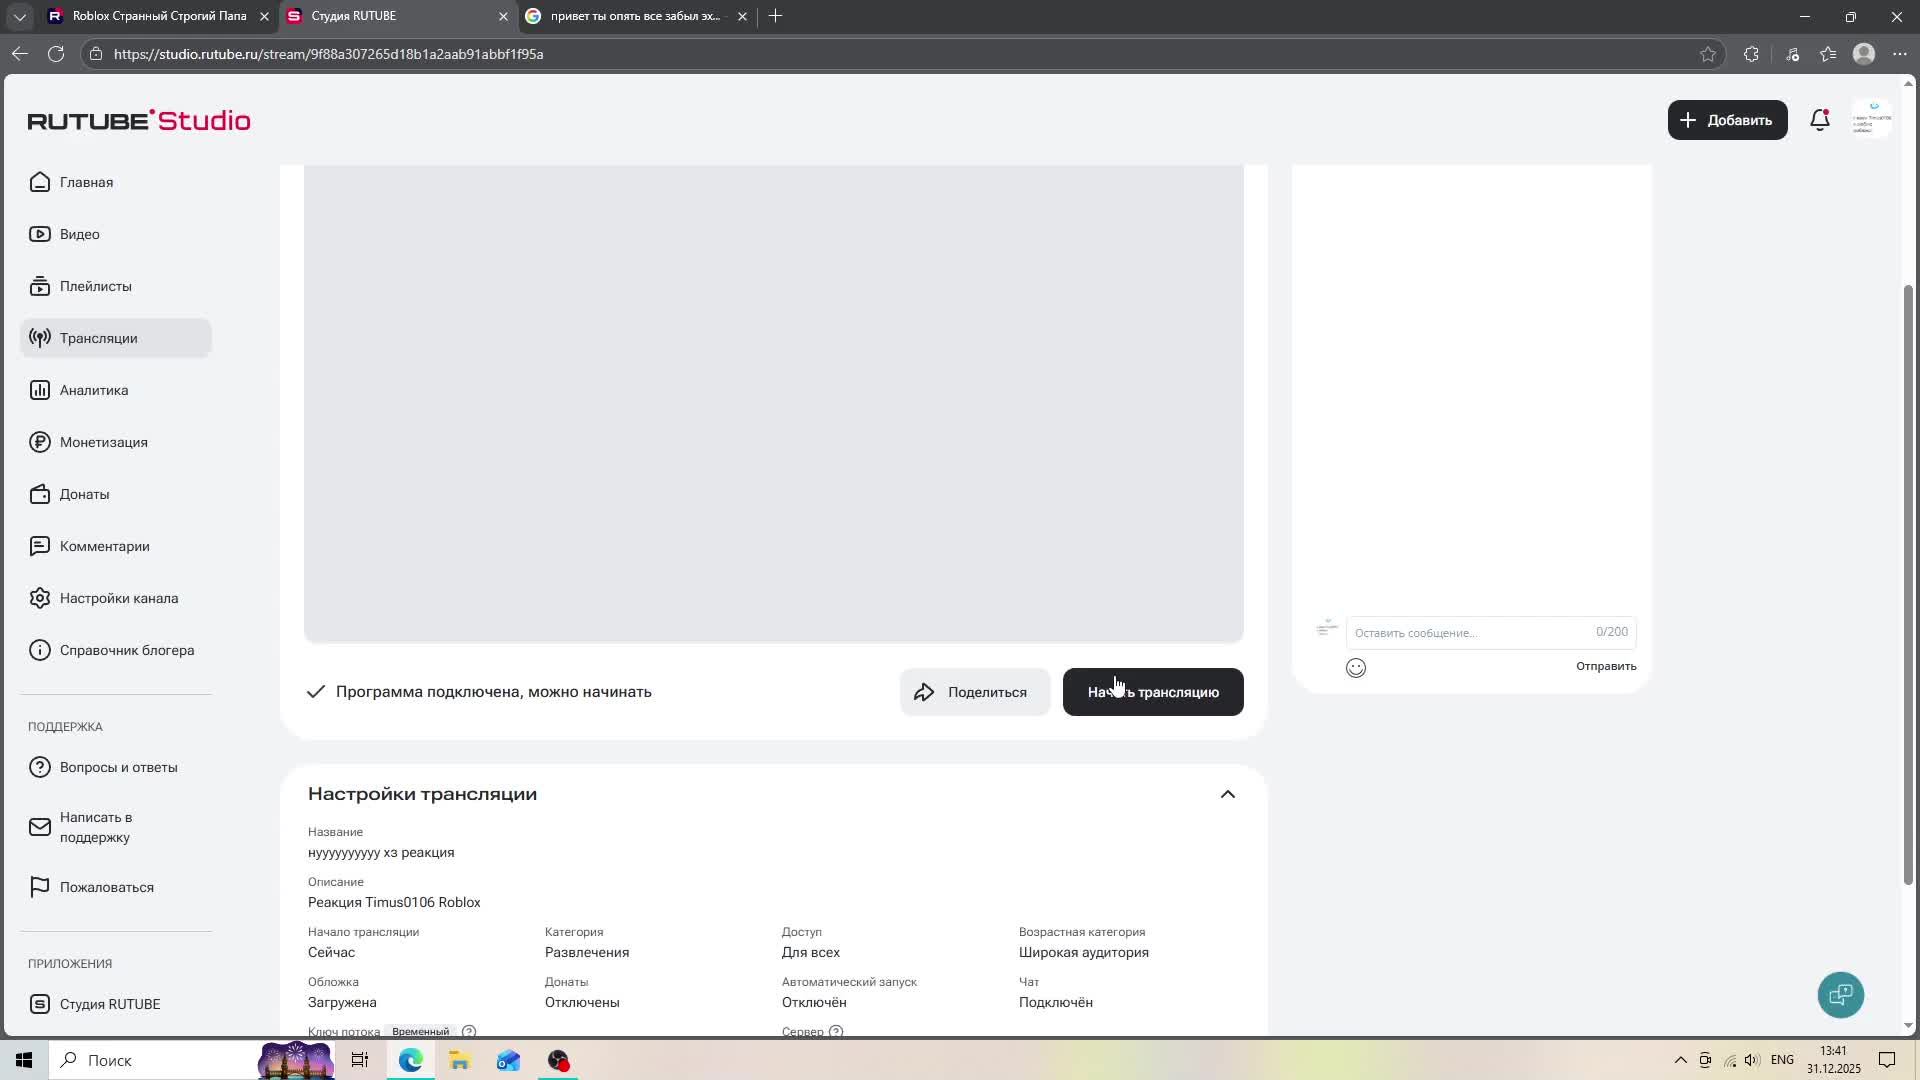This screenshot has height=1080, width=1920.
Task: Click the server help question icon
Action: point(836,1031)
